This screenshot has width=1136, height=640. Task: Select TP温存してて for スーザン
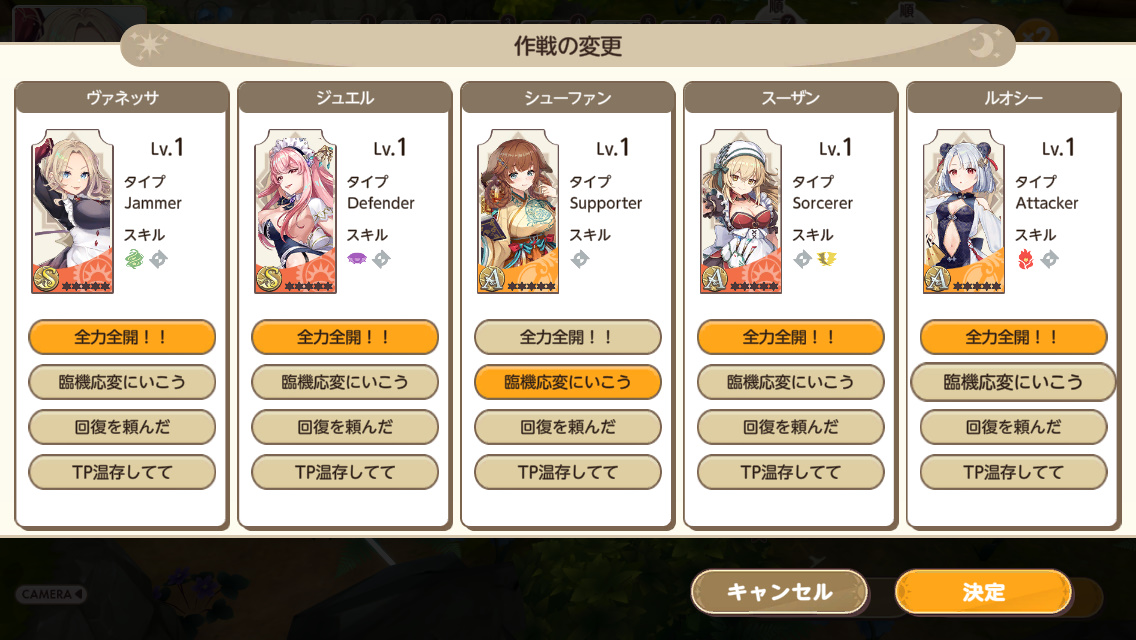point(790,472)
